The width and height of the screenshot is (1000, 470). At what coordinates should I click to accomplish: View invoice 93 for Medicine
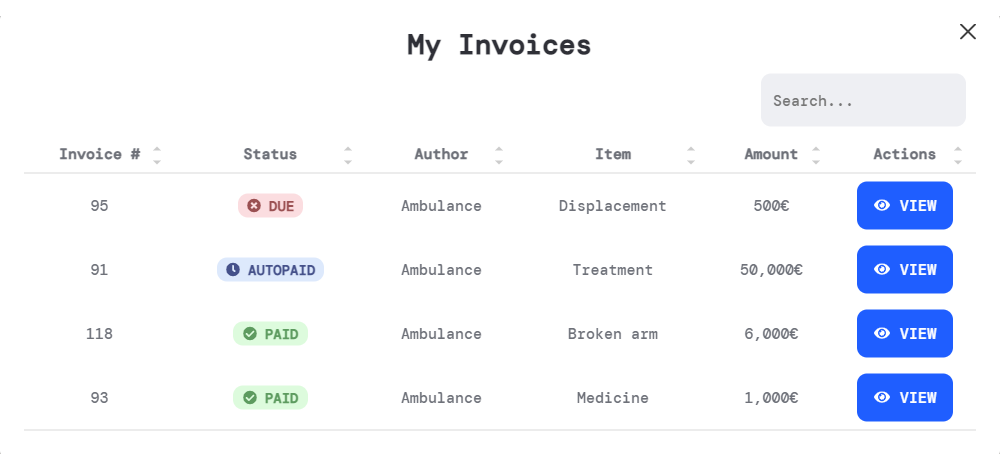click(x=904, y=398)
